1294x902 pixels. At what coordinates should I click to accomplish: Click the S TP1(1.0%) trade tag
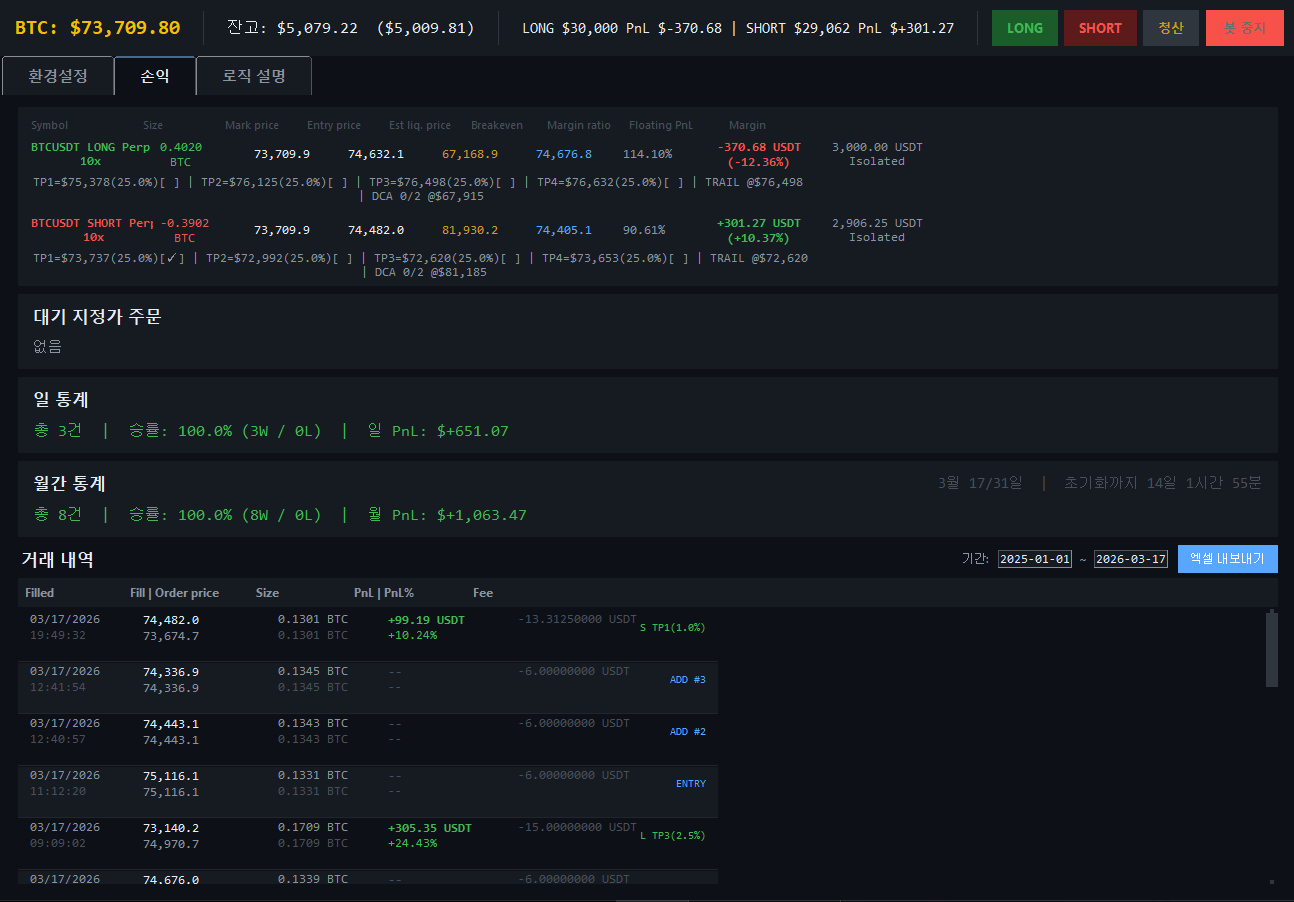tap(672, 628)
